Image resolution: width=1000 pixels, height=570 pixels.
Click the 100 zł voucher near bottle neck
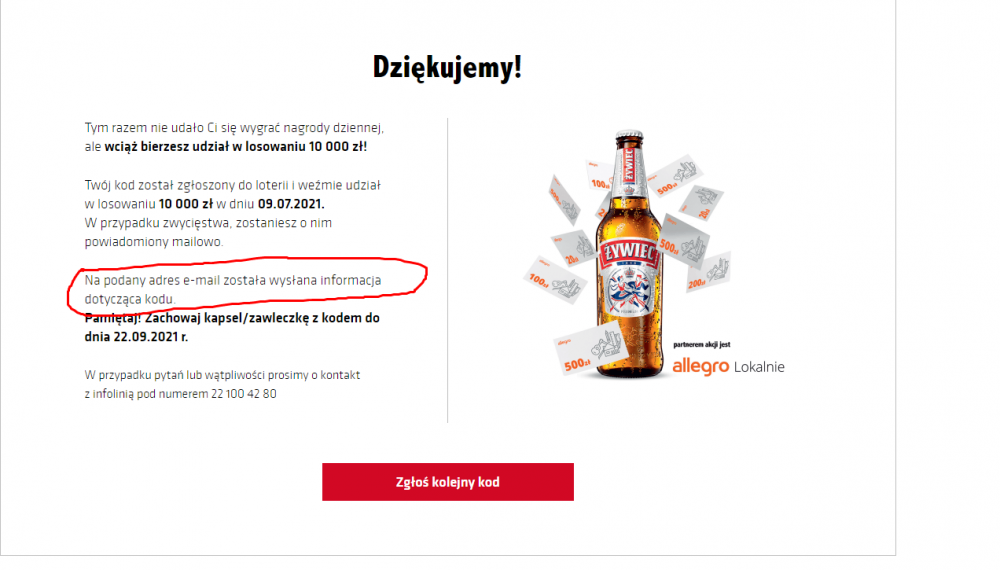click(599, 176)
